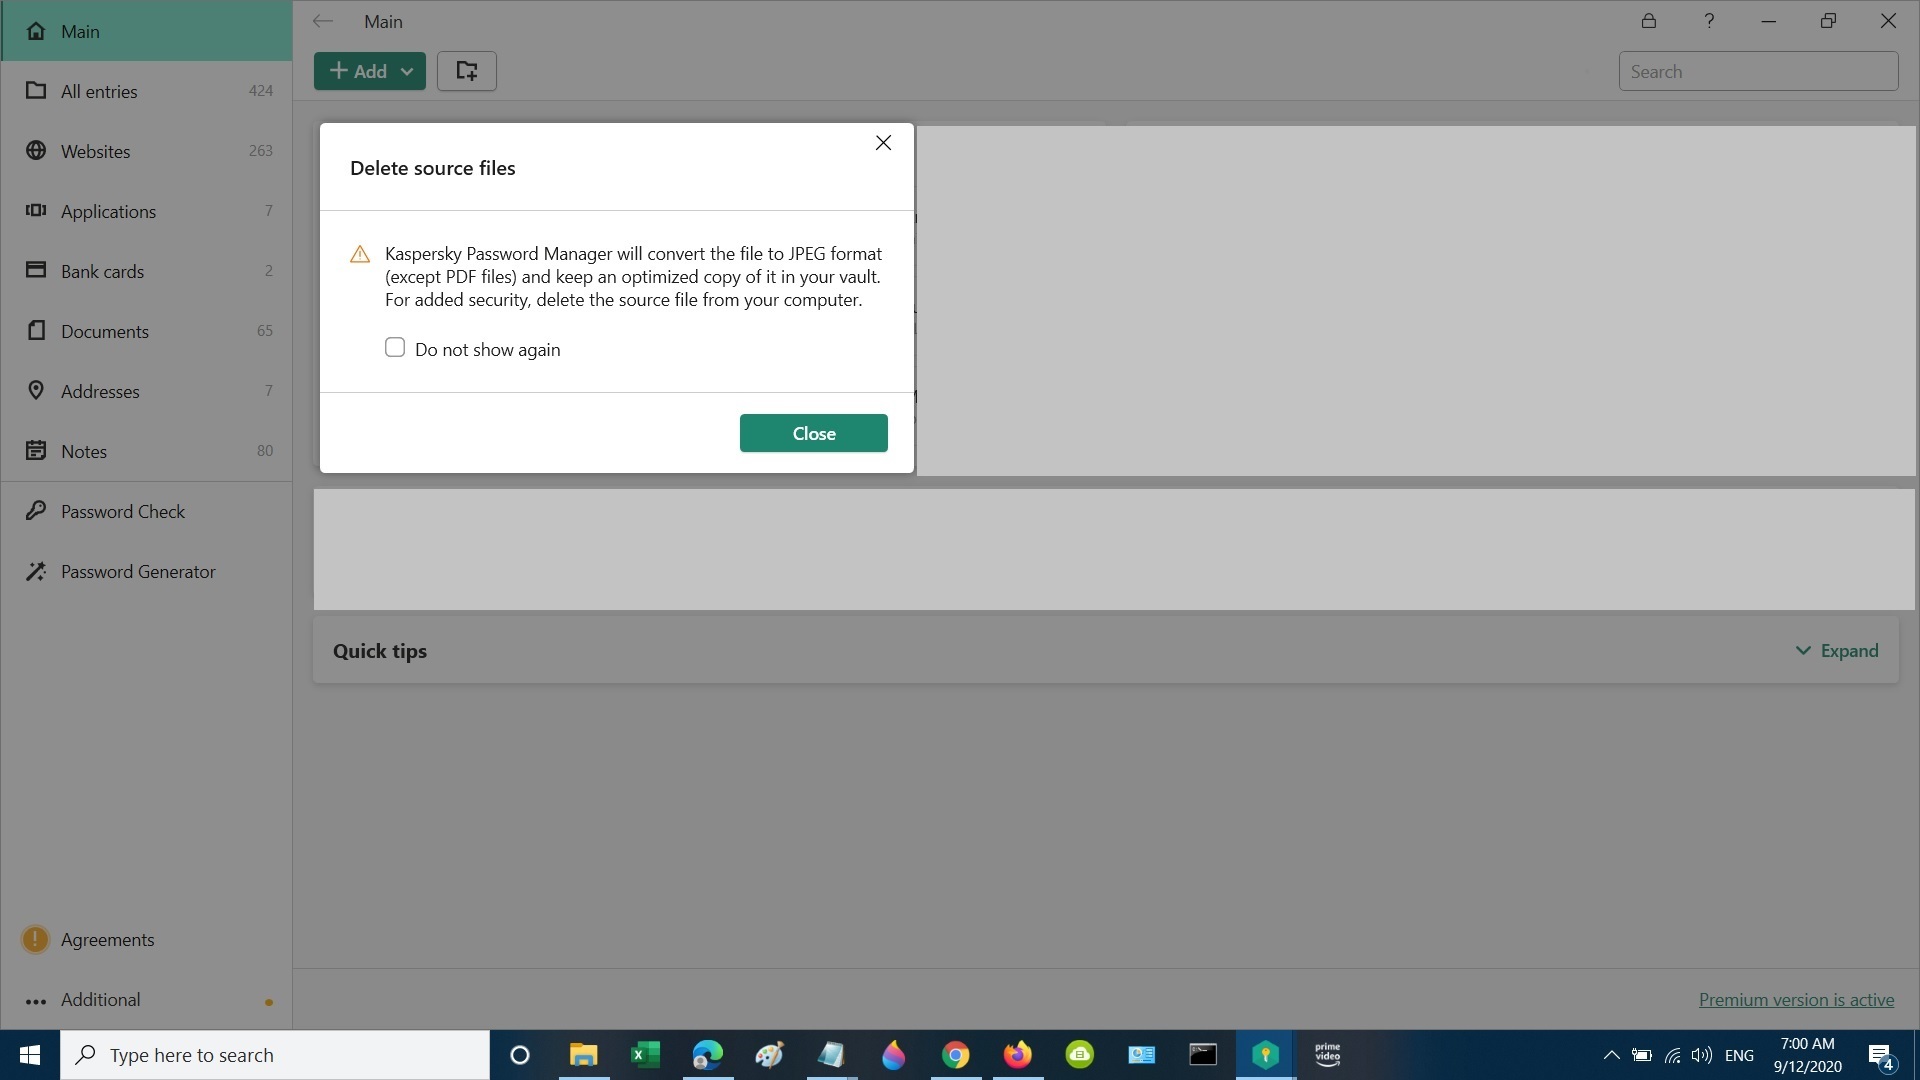
Task: Show hidden system tray icons
Action: coord(1611,1055)
